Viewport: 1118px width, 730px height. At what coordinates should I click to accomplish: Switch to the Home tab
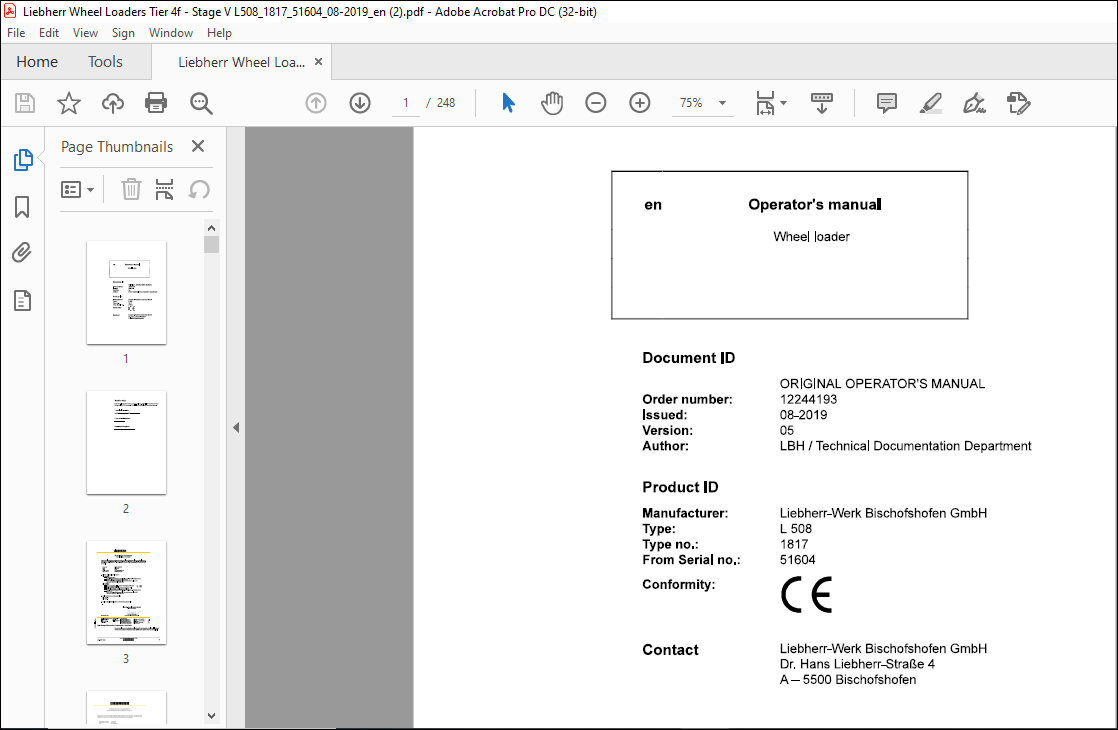(x=37, y=62)
